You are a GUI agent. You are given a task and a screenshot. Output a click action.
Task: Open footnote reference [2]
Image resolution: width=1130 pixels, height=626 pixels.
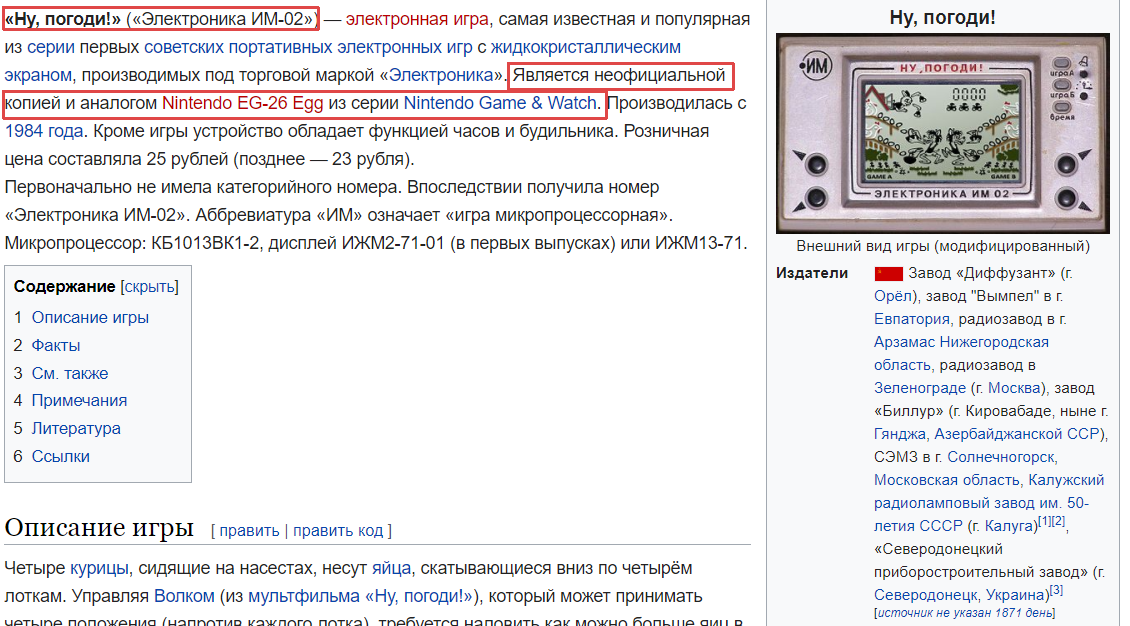coord(1058,522)
